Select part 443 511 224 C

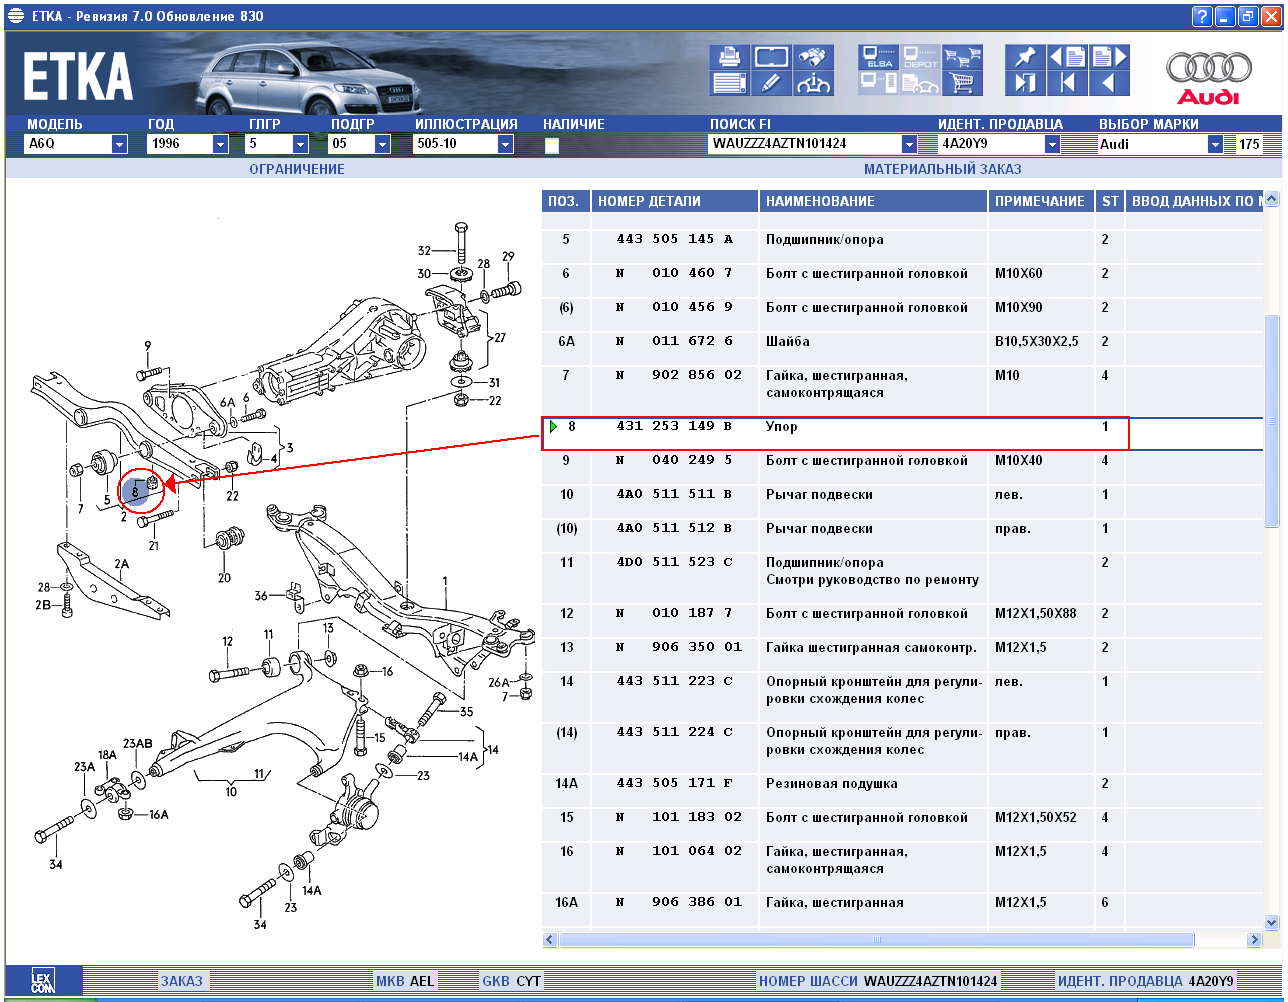(675, 732)
